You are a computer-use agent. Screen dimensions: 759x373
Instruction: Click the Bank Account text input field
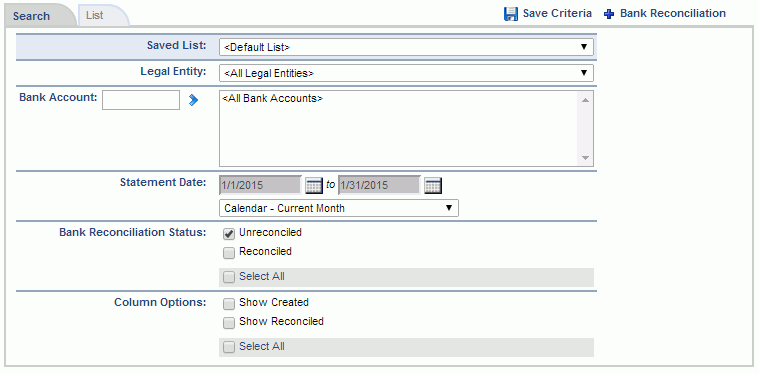pos(141,100)
